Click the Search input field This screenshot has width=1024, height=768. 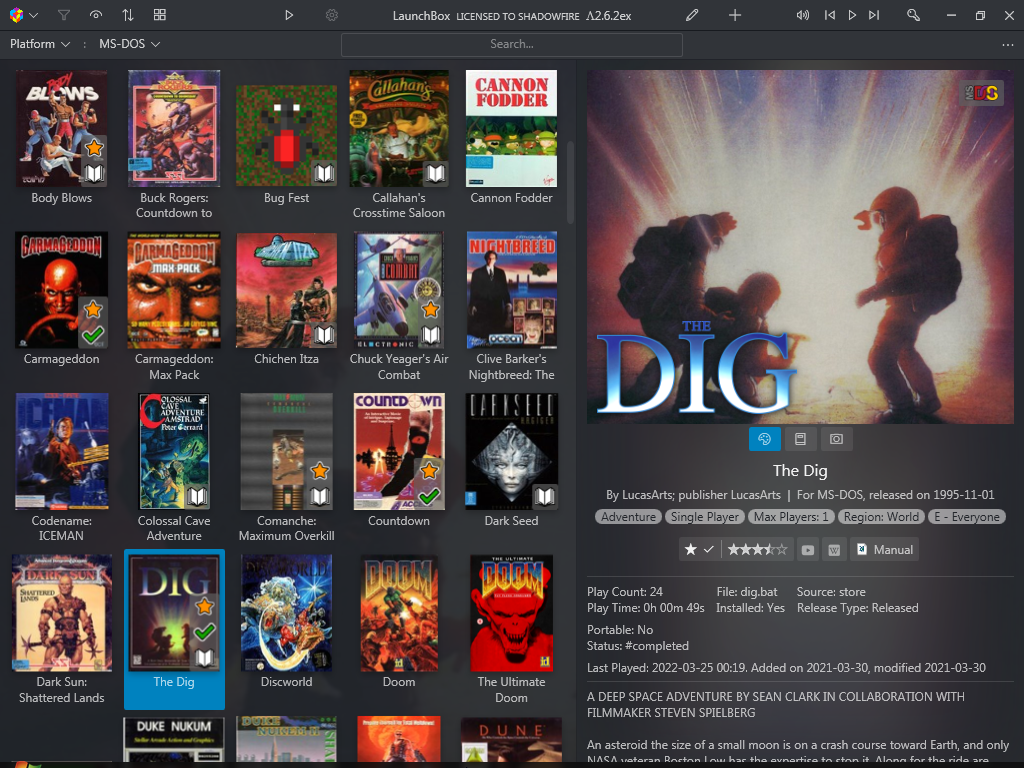[511, 44]
